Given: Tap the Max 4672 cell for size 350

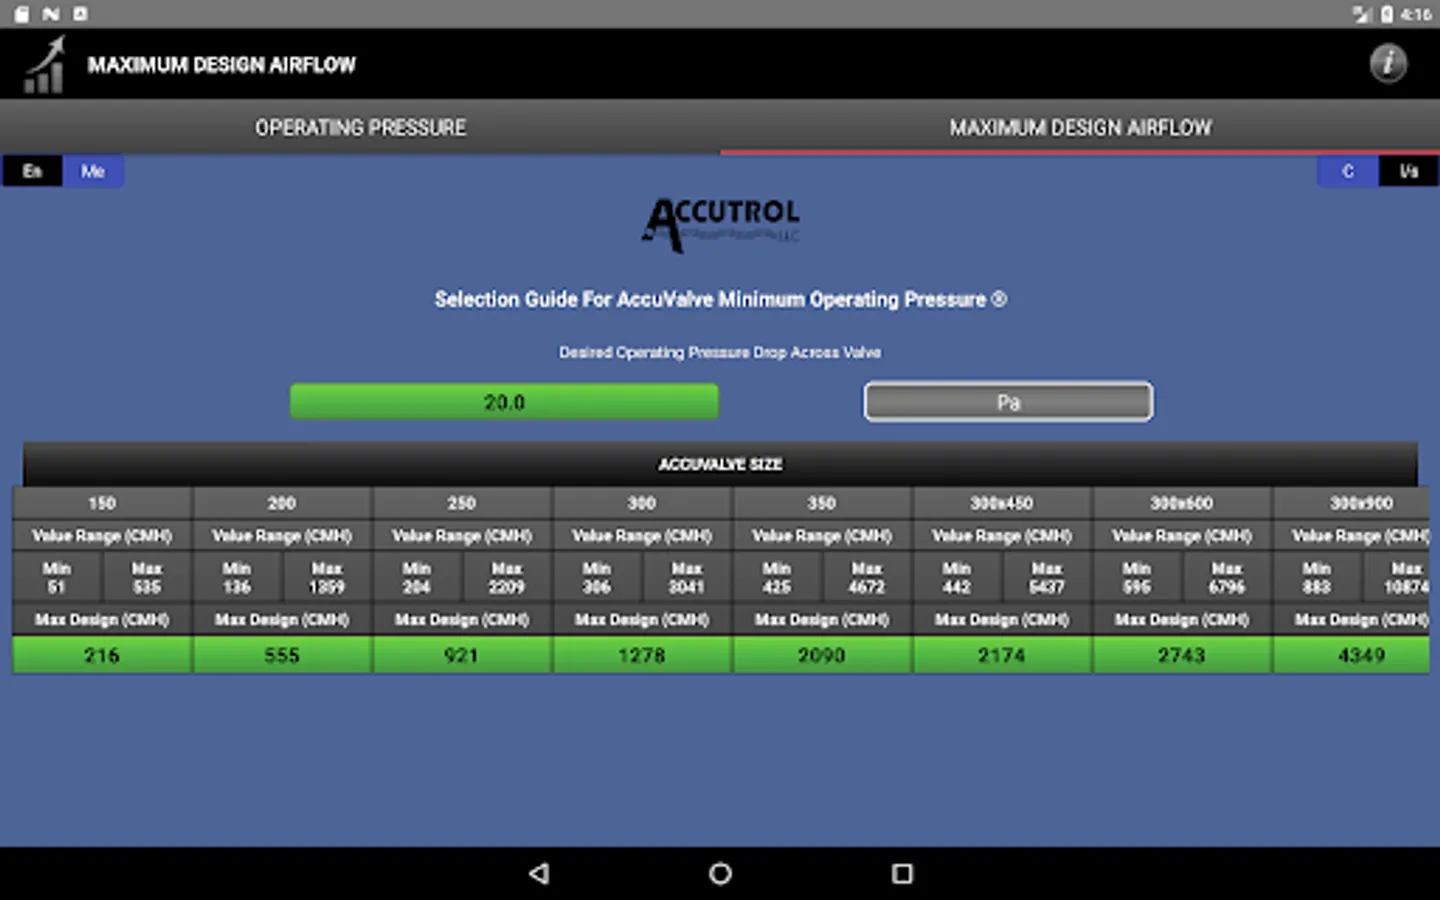Looking at the screenshot, I should pos(867,577).
